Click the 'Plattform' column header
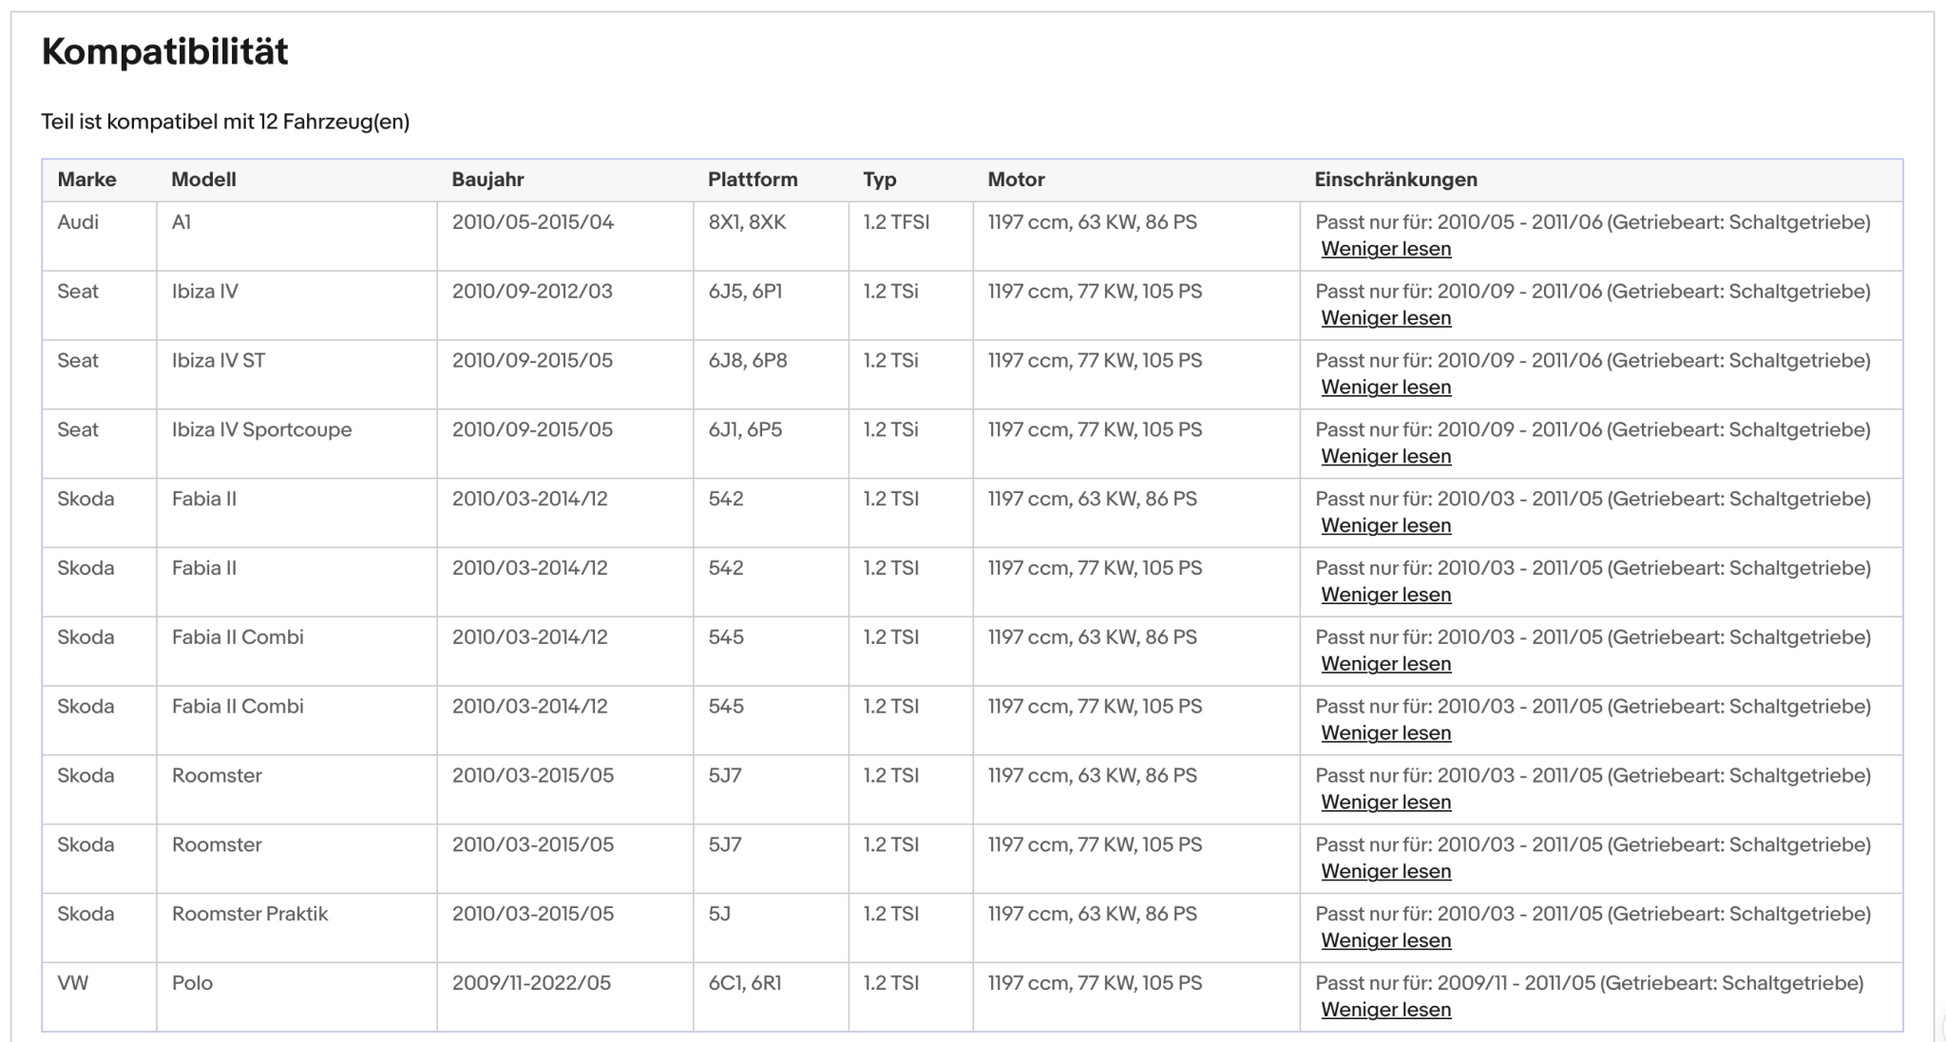Screen dimensions: 1946x1042 coord(752,180)
